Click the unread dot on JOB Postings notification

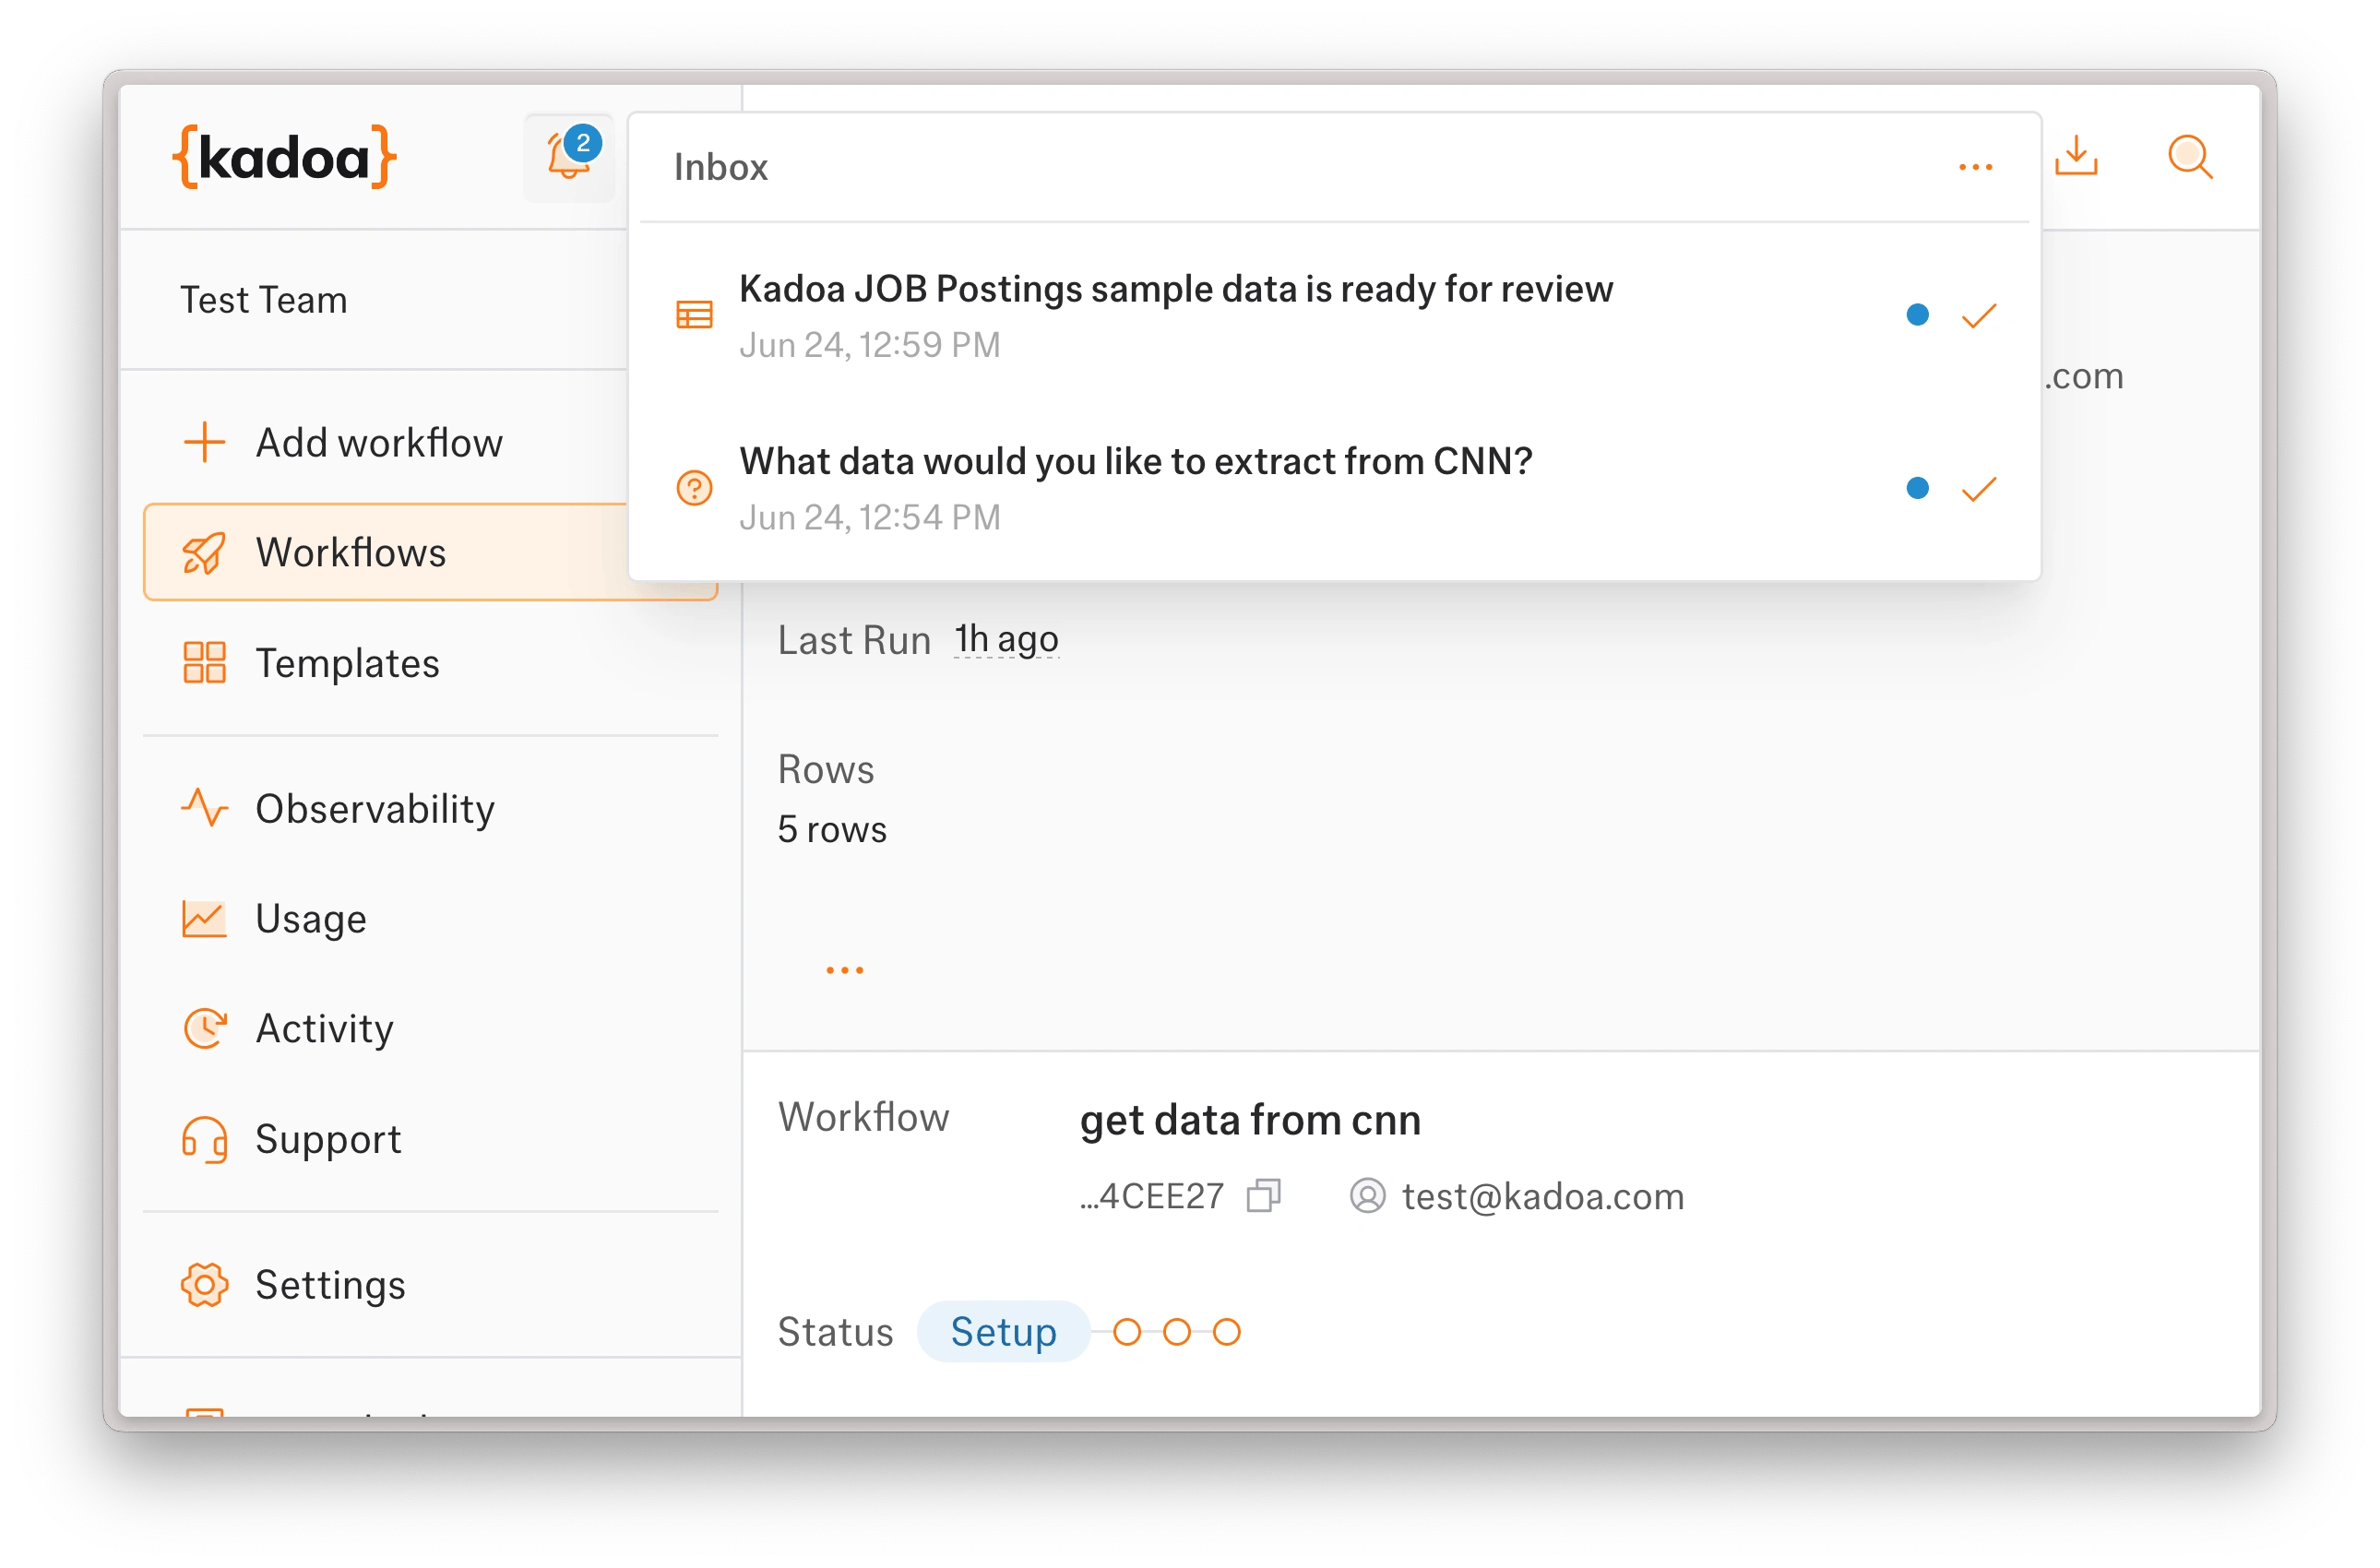tap(1917, 315)
